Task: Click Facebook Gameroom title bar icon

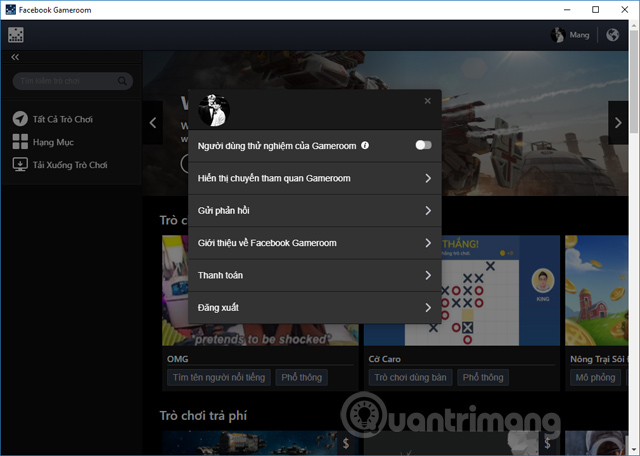Action: [x=11, y=10]
